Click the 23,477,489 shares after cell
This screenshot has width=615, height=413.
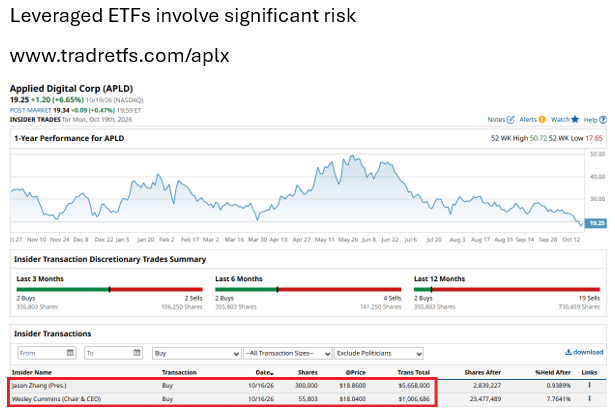(x=485, y=399)
